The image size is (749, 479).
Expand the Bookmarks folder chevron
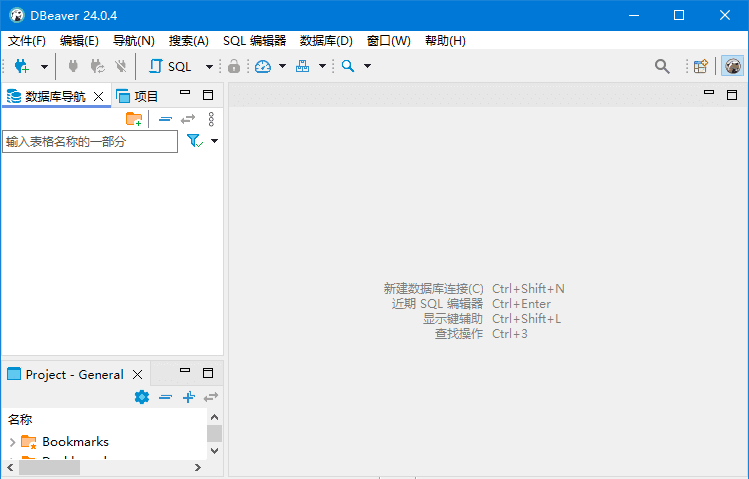(12, 442)
